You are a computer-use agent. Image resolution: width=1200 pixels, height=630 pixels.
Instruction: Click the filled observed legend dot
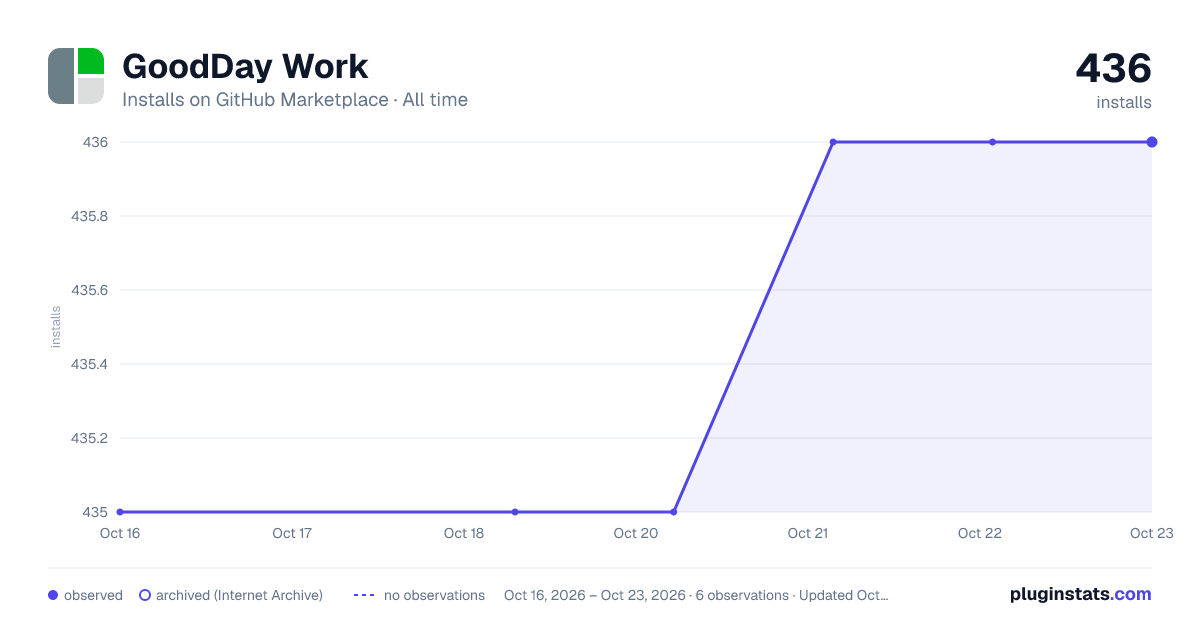[x=53, y=595]
